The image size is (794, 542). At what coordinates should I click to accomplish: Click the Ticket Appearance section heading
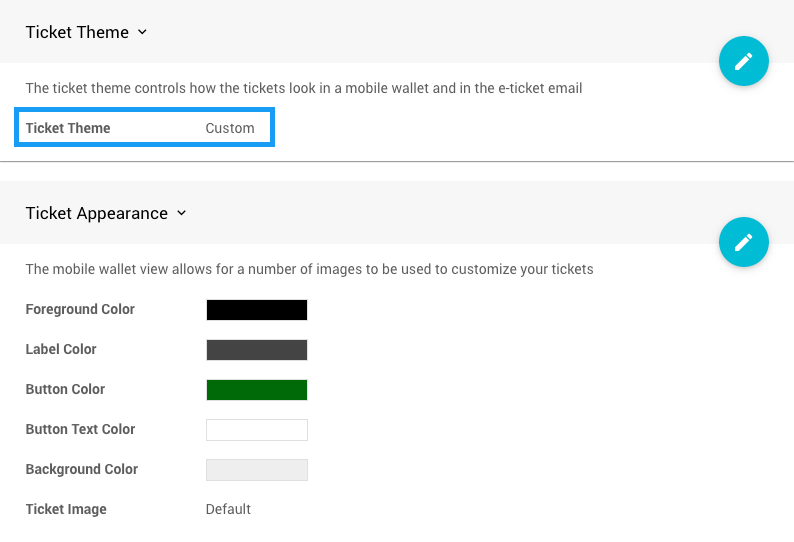[x=96, y=213]
